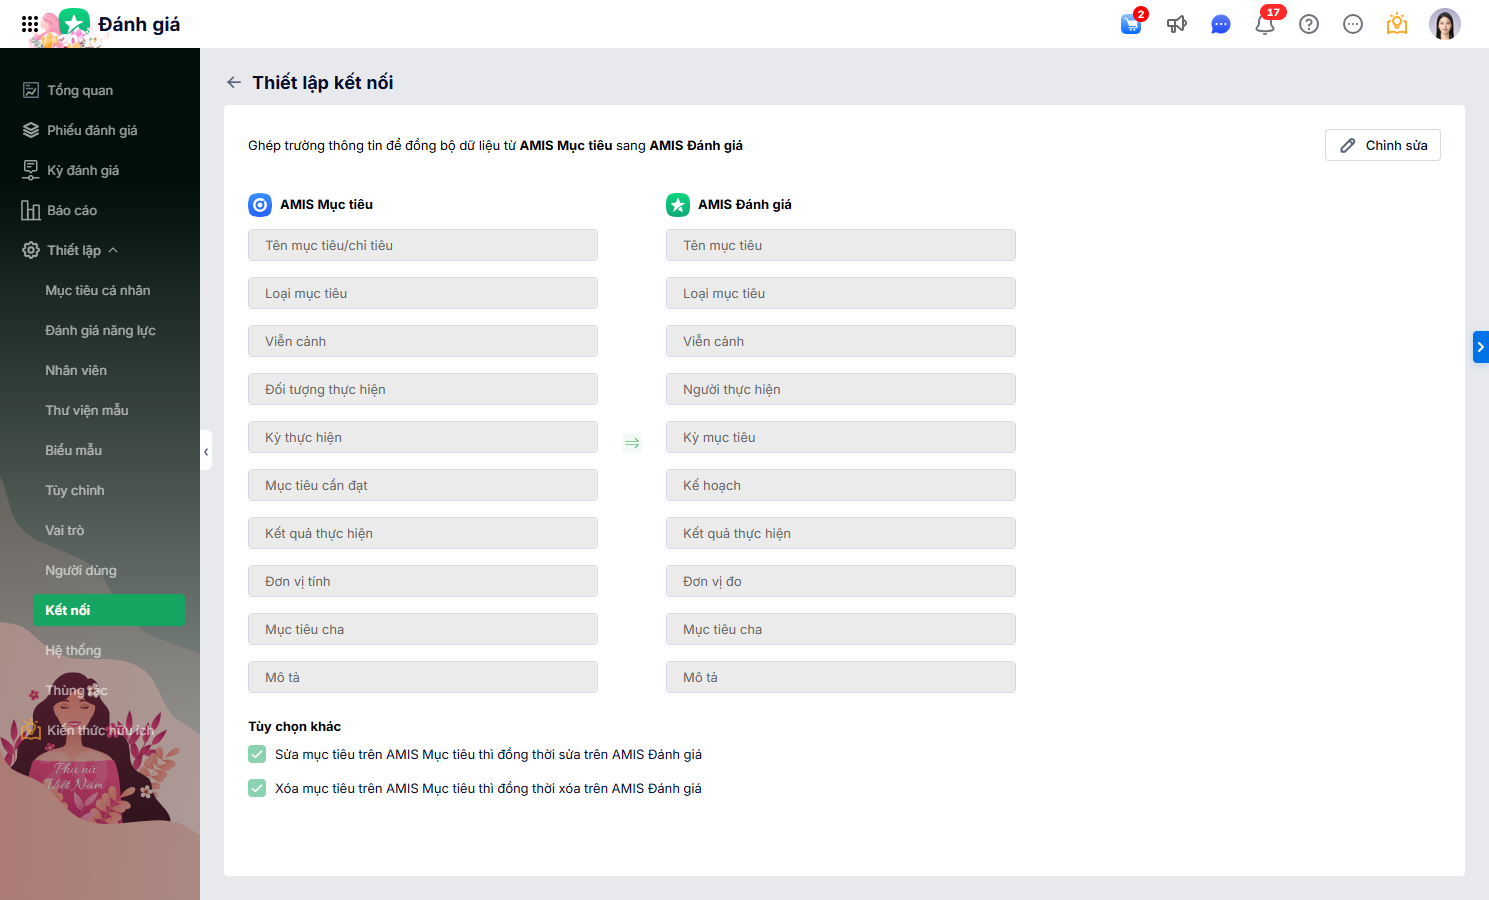Open Tổng quan in the sidebar
Screen dimensions: 1489x900
tap(80, 90)
